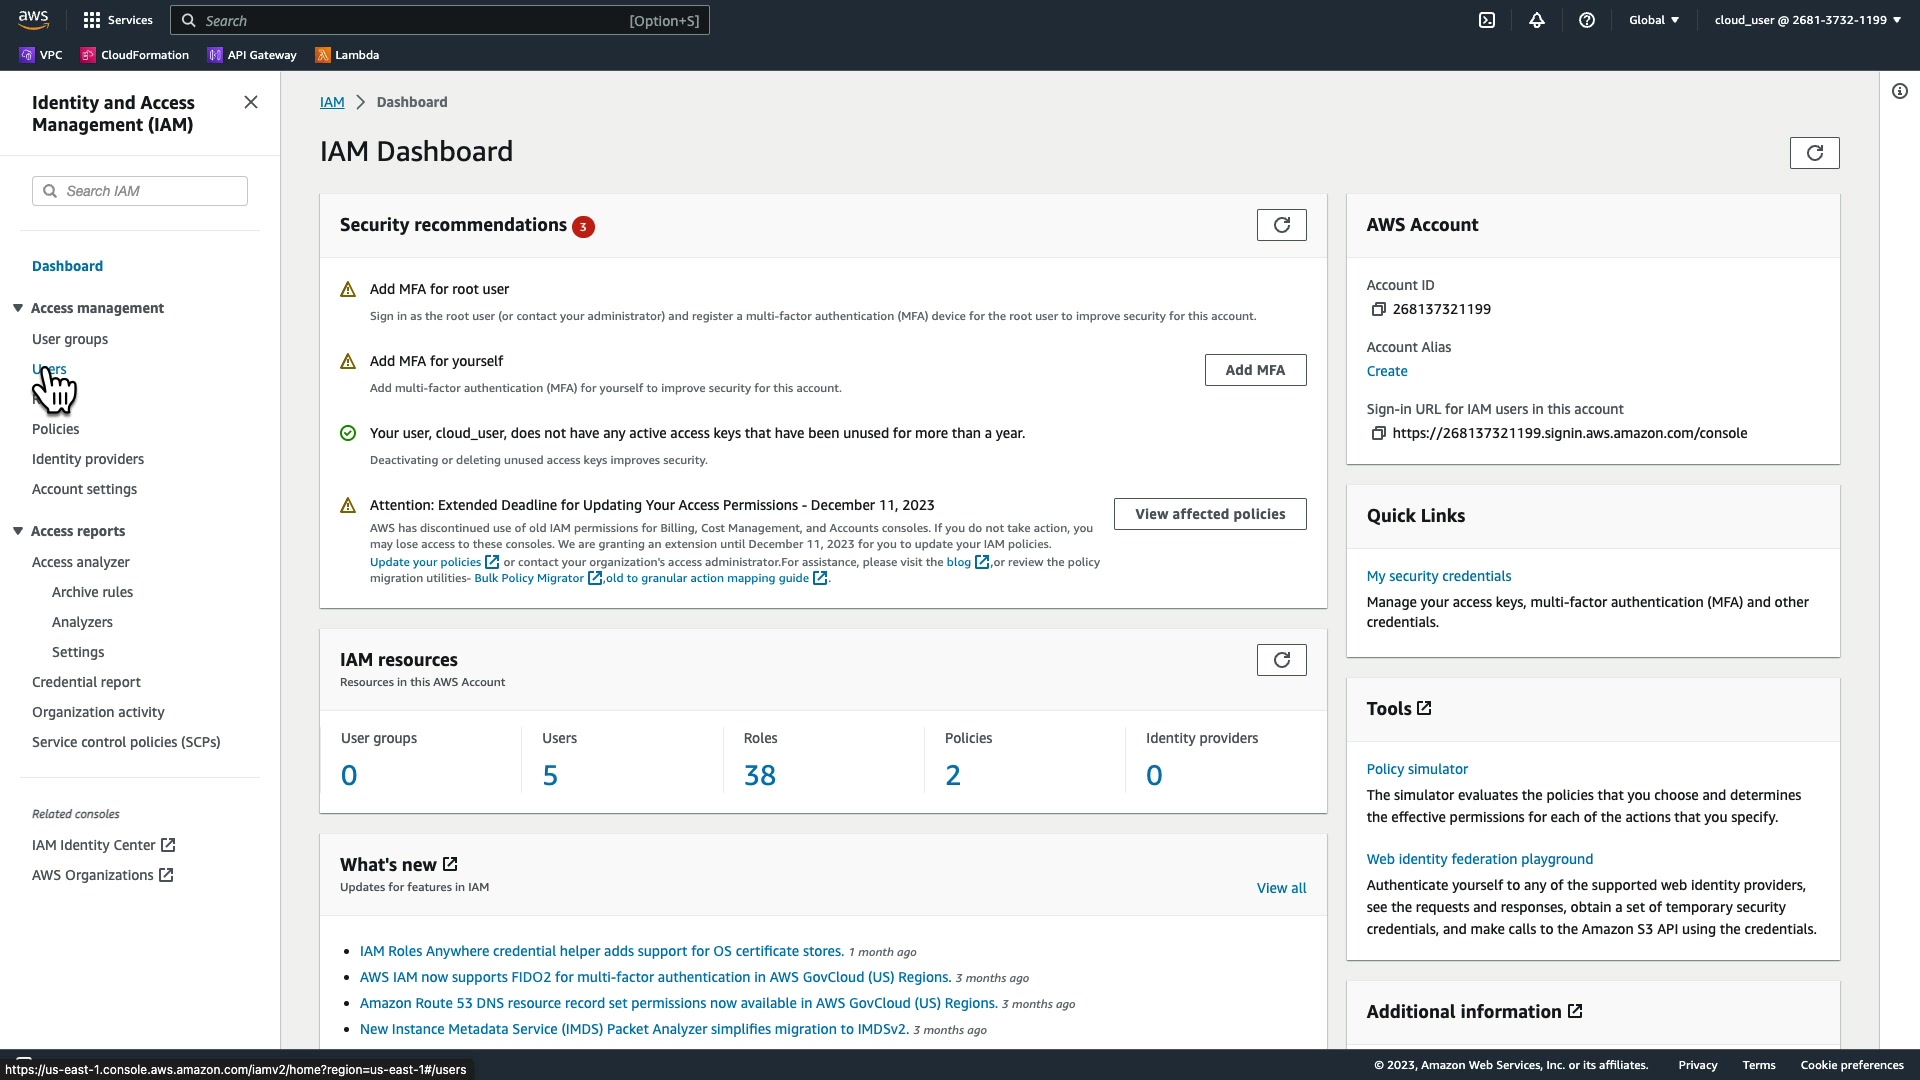Screen dimensions: 1920x1080
Task: Copy the Account ID number
Action: click(1378, 310)
